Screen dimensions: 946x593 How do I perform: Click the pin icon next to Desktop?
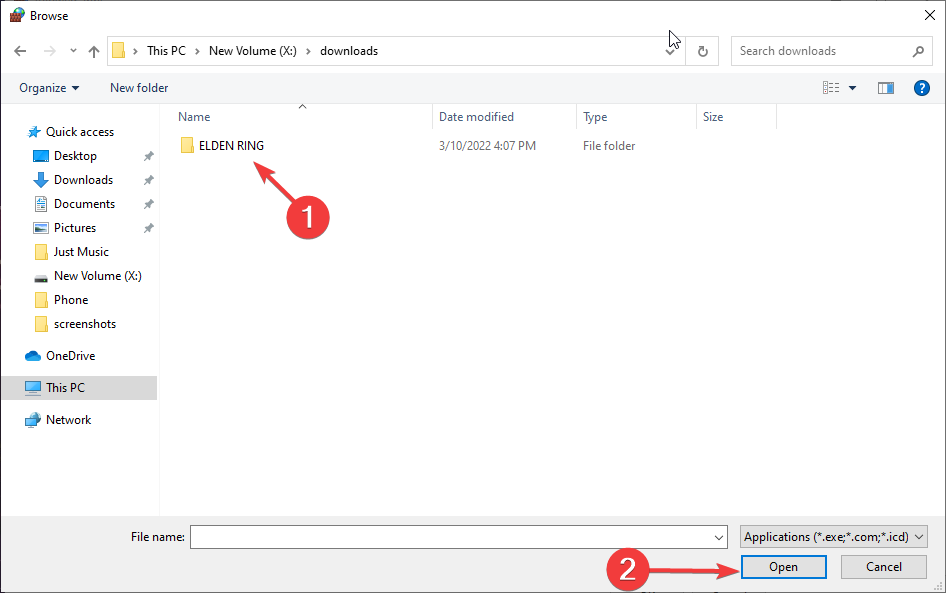(148, 156)
